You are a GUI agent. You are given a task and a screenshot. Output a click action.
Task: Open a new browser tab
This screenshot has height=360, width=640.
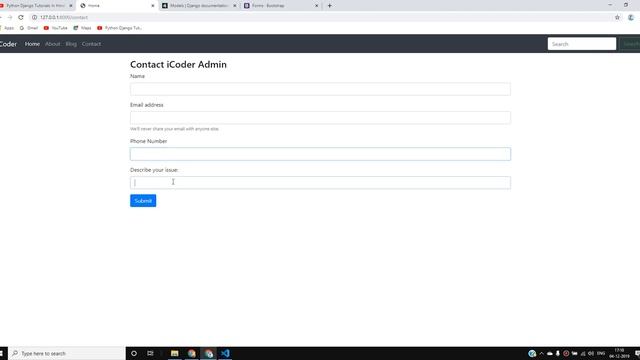click(x=329, y=6)
